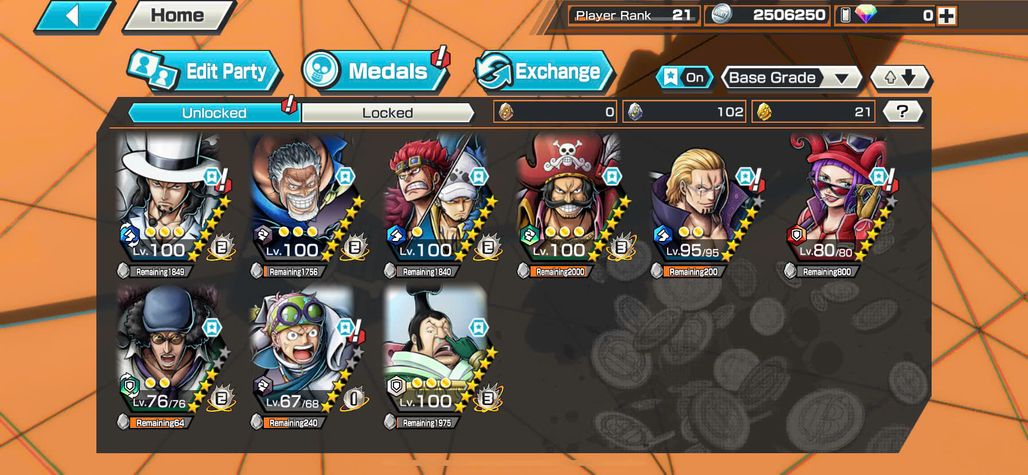Click the bronze fragment icon showing 0

(x=505, y=112)
